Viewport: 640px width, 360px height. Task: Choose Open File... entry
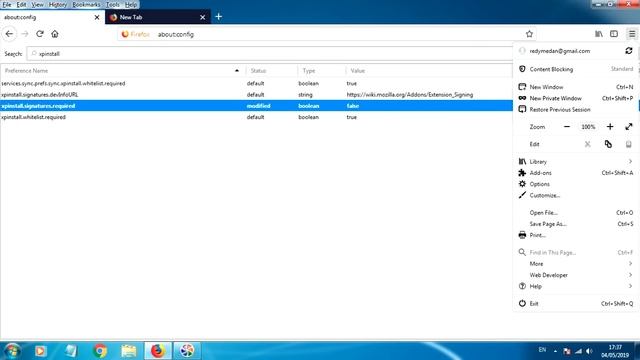(x=576, y=213)
